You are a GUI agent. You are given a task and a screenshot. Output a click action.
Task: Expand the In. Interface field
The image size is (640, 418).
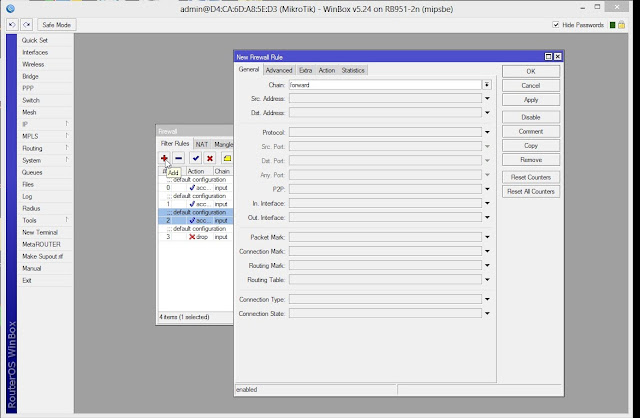(x=487, y=203)
